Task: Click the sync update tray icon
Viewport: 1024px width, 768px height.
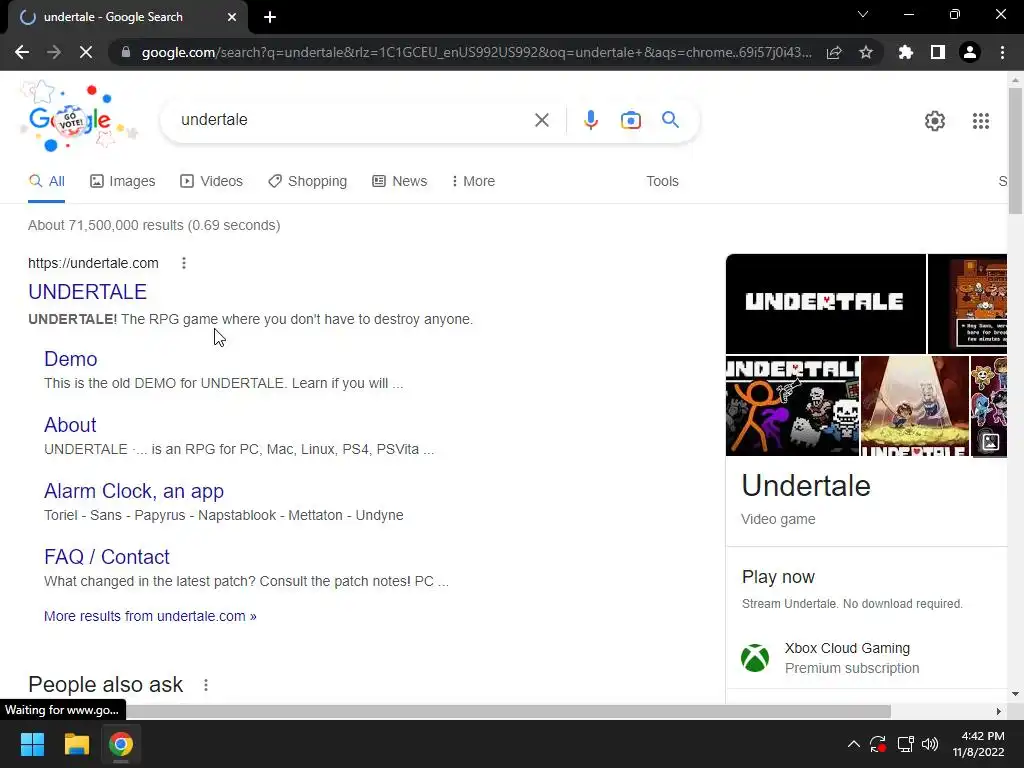Action: click(x=878, y=744)
